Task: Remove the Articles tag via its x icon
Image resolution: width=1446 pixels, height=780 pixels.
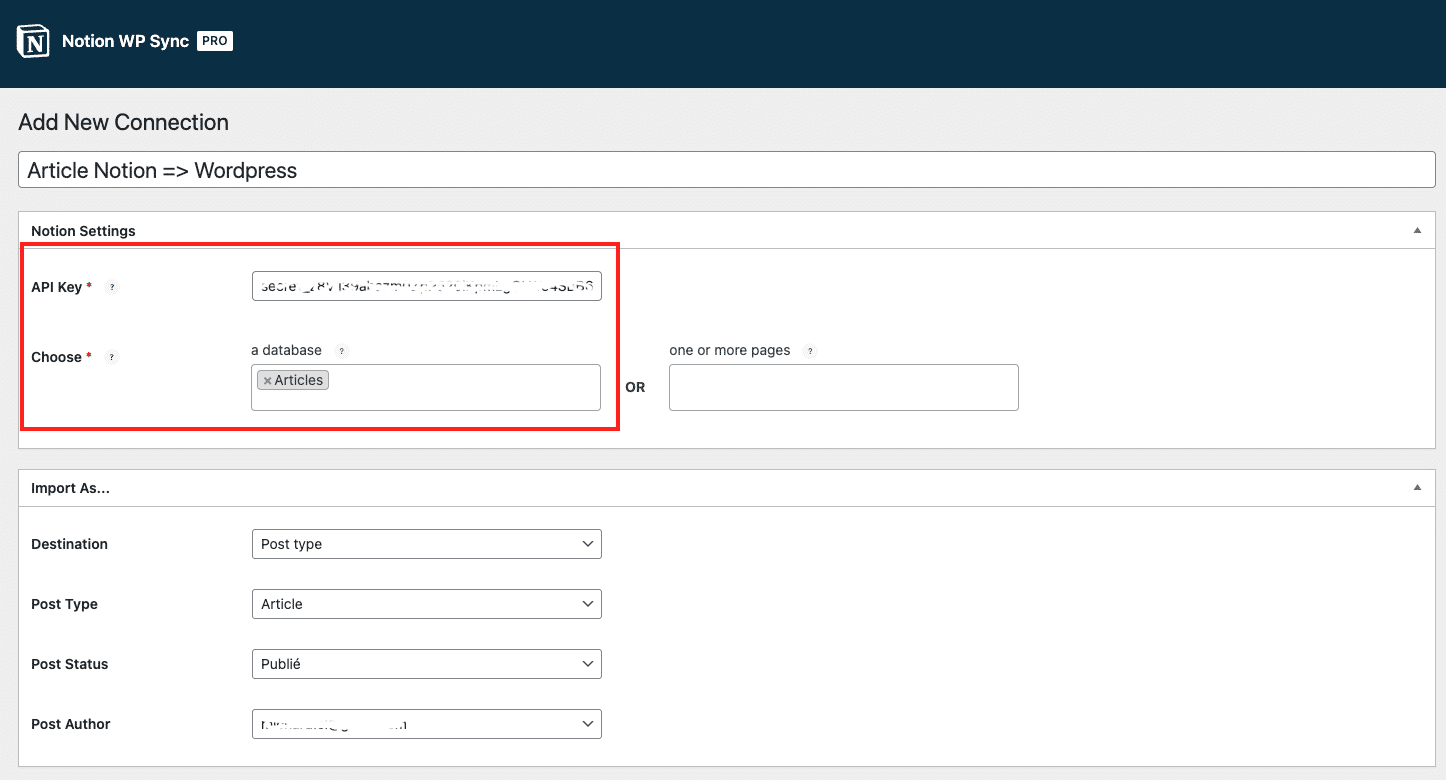Action: point(266,380)
